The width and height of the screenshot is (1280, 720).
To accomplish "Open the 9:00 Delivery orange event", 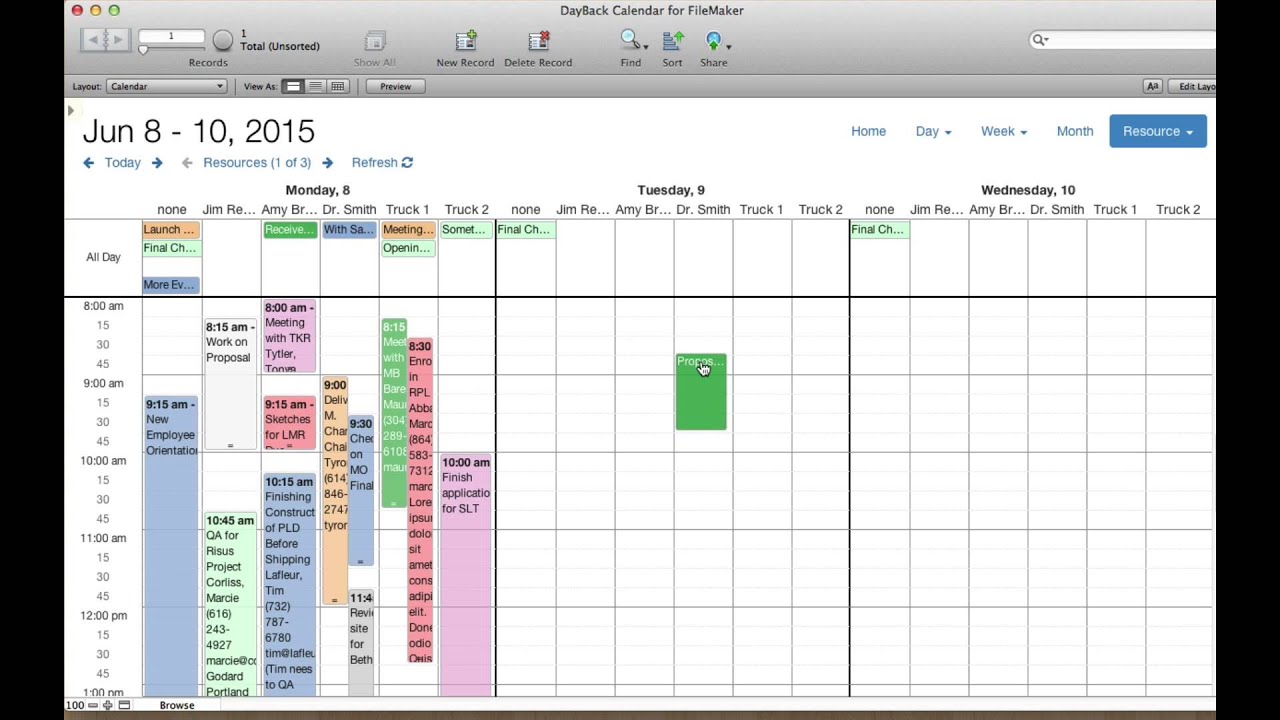I will tap(335, 491).
